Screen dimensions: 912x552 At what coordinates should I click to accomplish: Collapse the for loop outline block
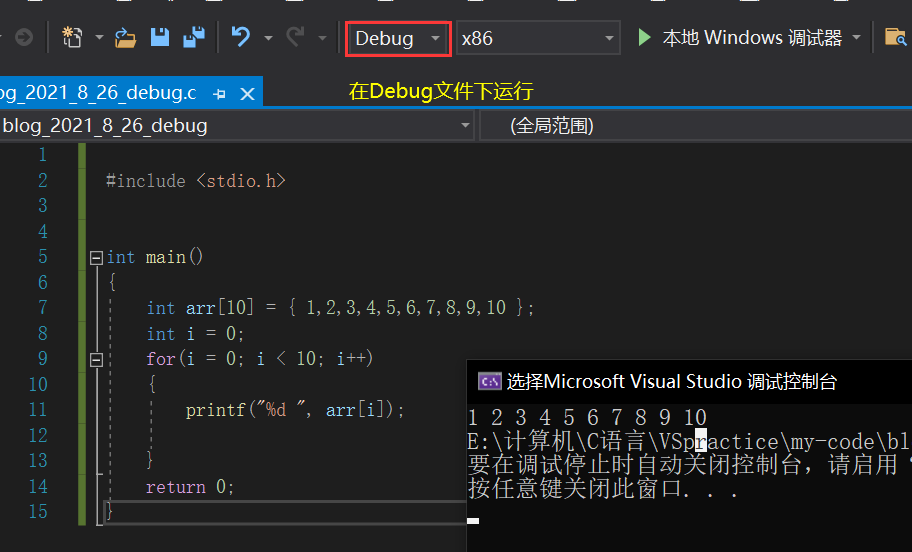tap(97, 360)
